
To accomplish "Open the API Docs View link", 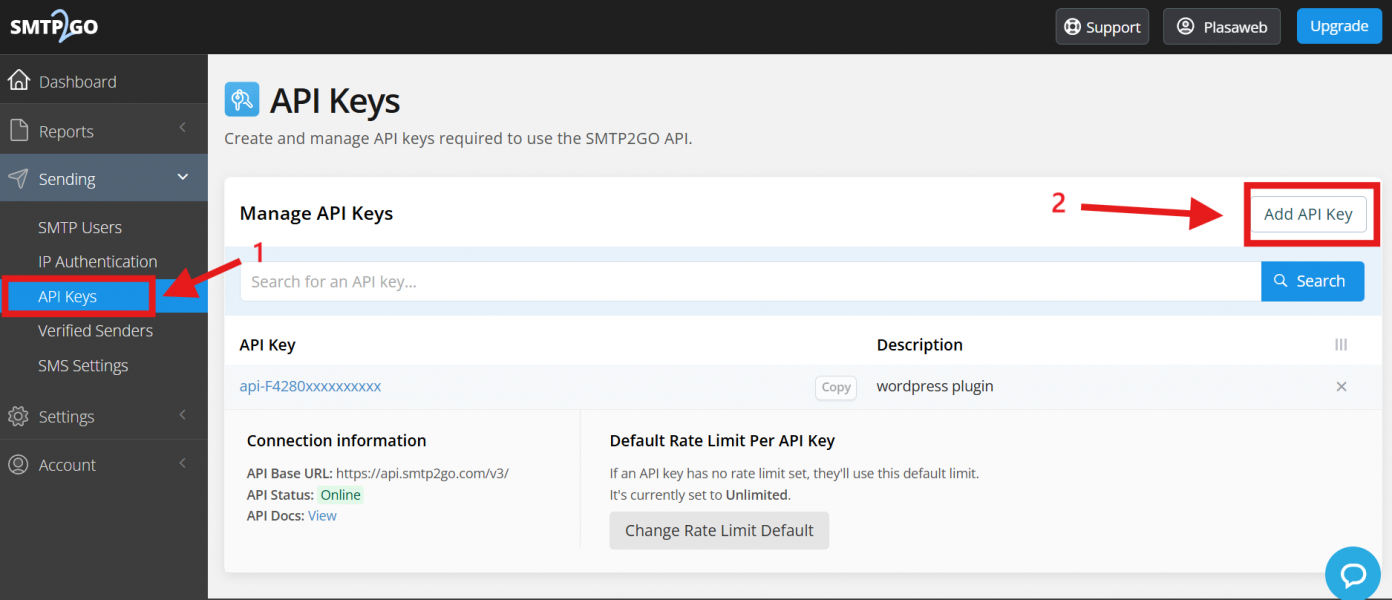I will (322, 516).
